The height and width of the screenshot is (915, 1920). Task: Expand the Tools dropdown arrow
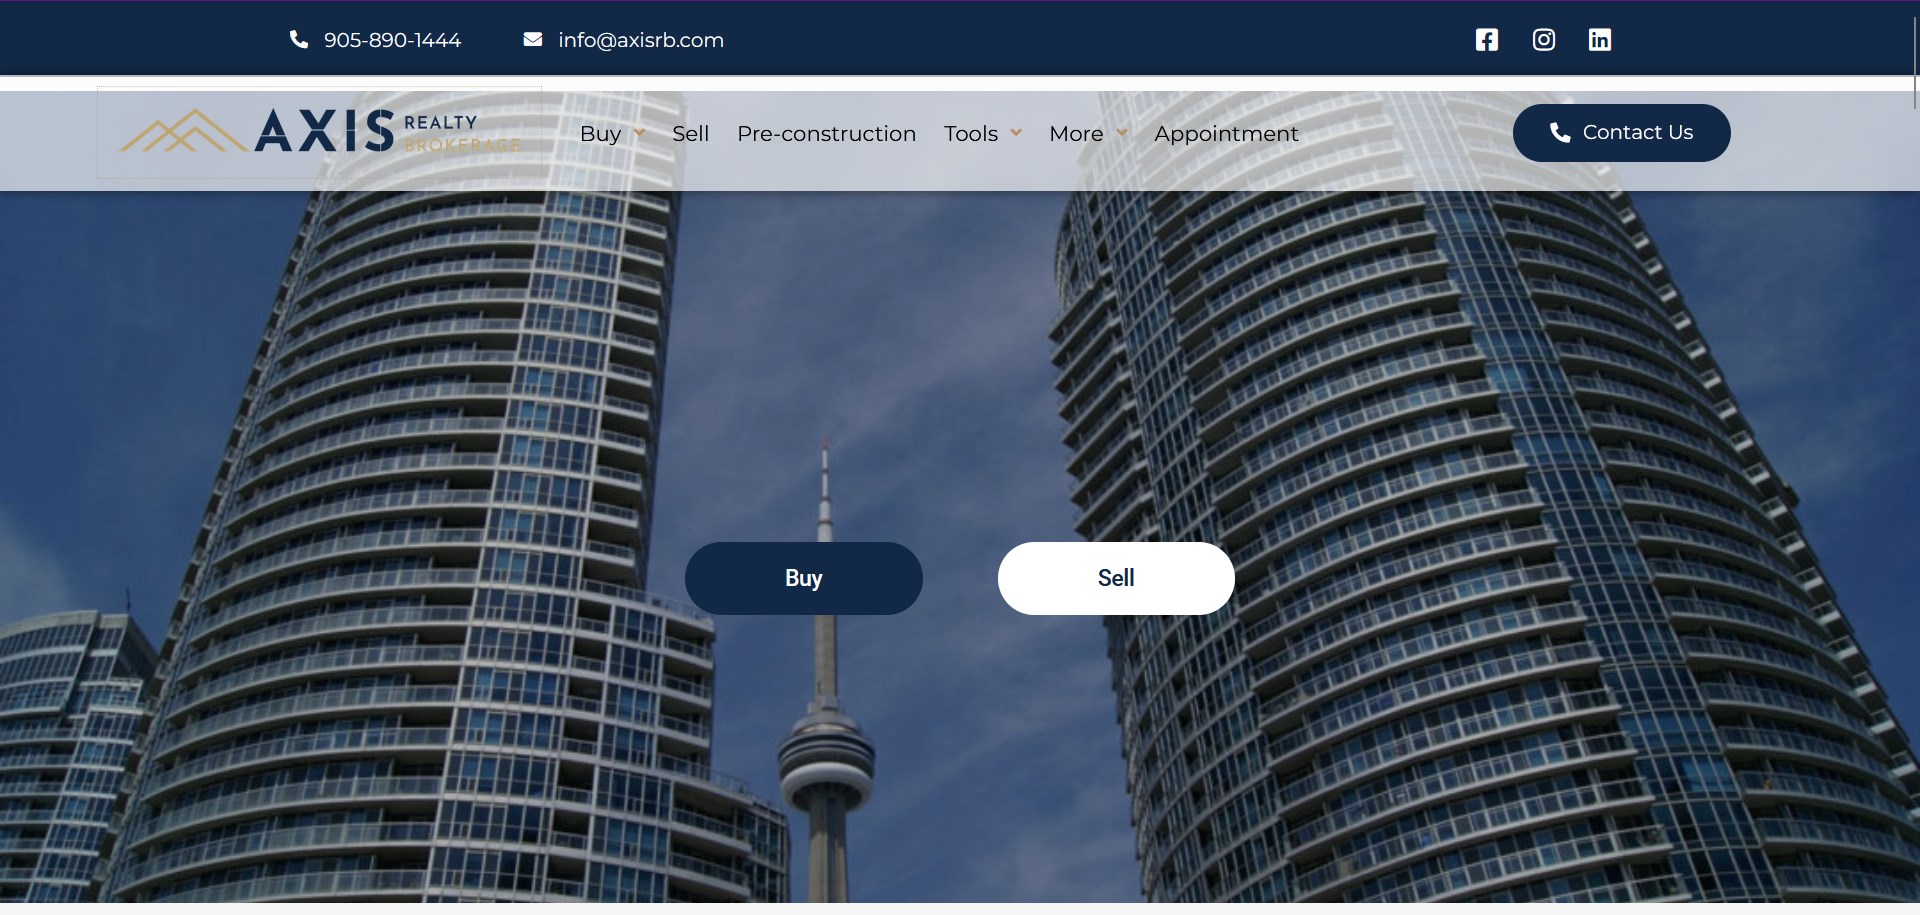1016,133
